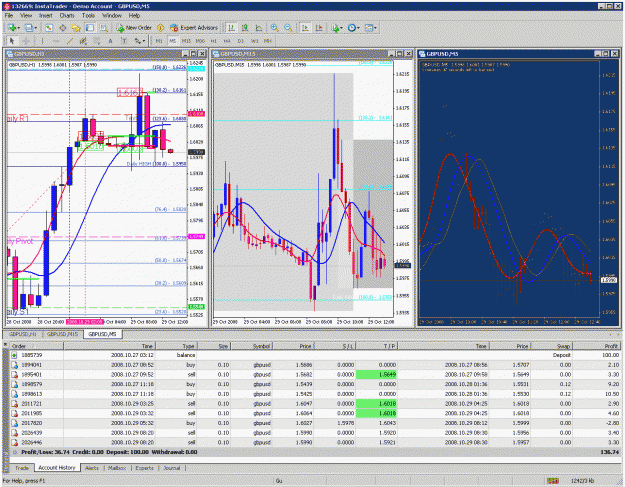
Task: Click the New Order button
Action: pos(134,28)
